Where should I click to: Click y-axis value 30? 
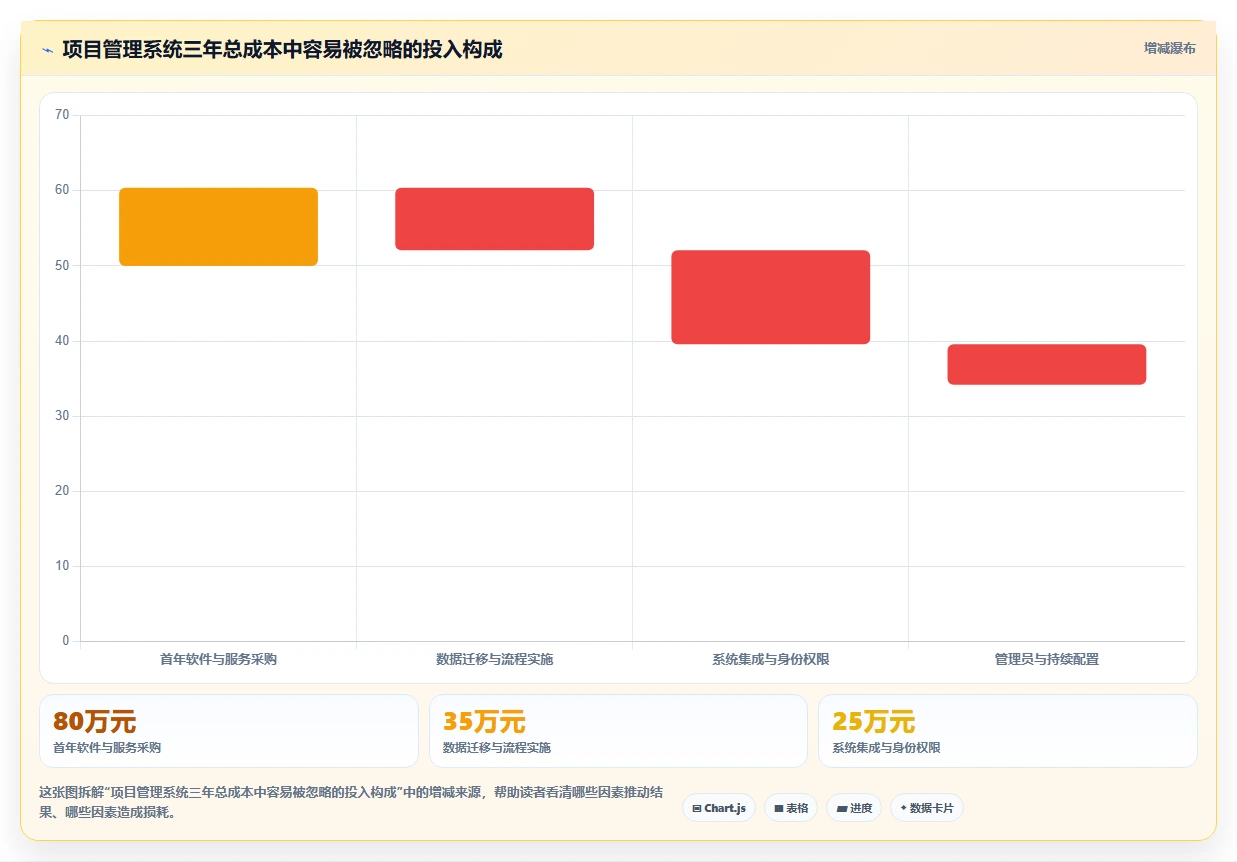pos(62,416)
